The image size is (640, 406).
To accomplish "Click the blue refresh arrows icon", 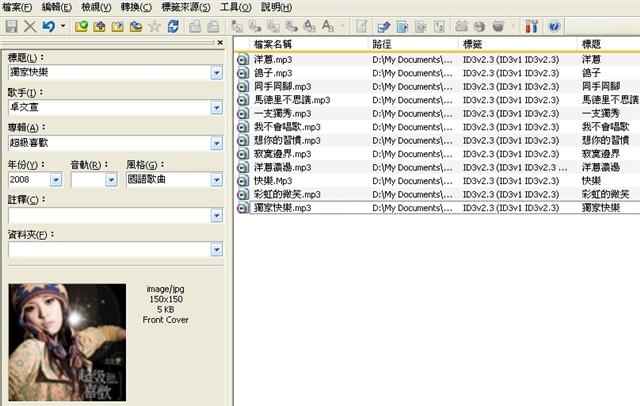I will click(x=174, y=25).
